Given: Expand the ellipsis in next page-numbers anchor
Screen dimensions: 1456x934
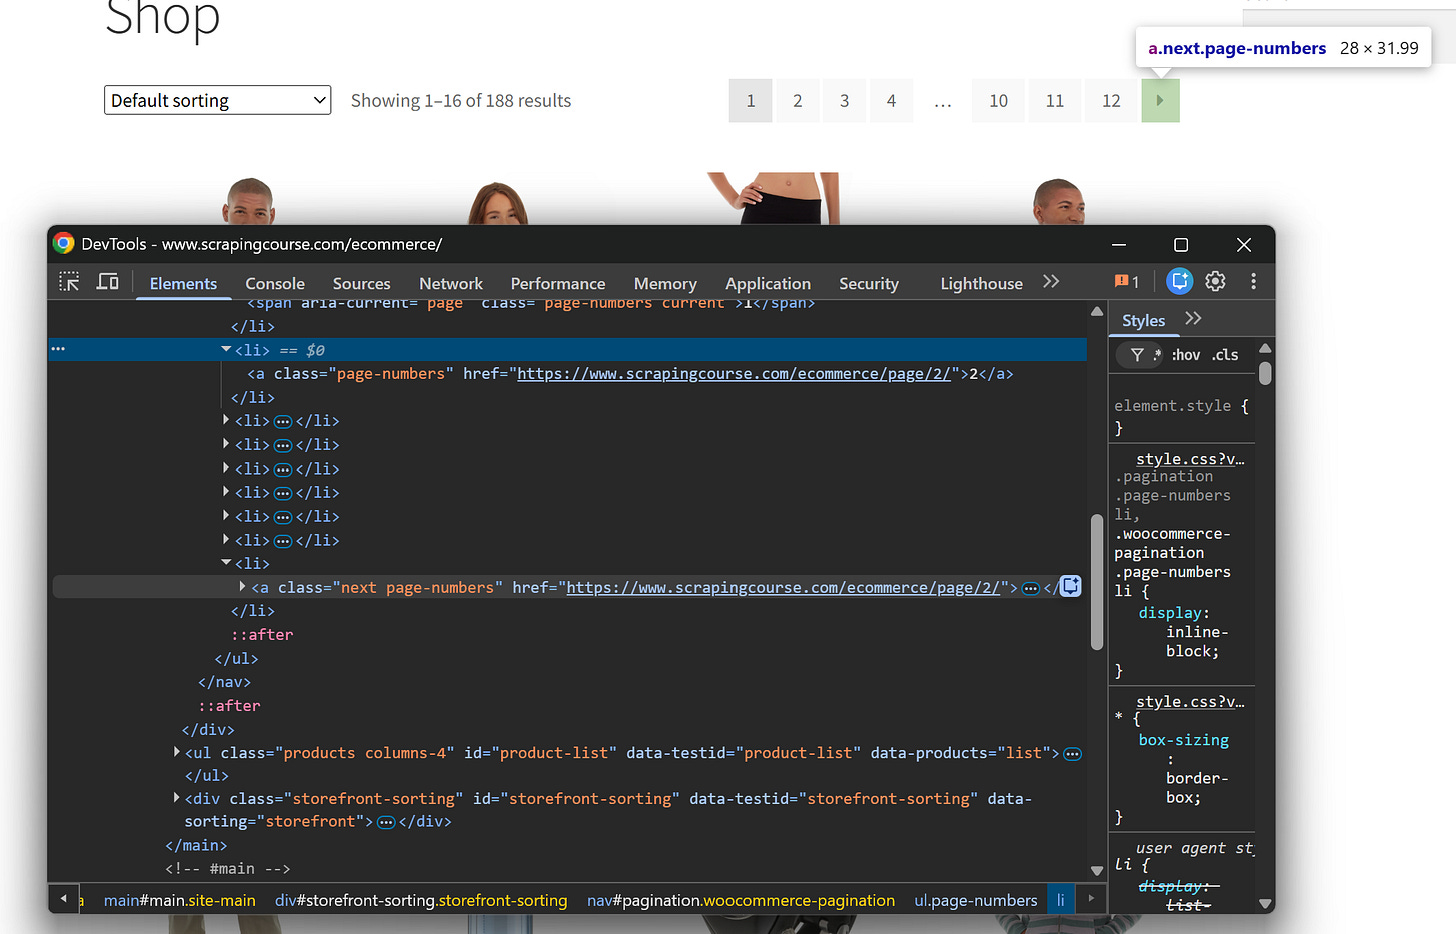Looking at the screenshot, I should [1031, 588].
